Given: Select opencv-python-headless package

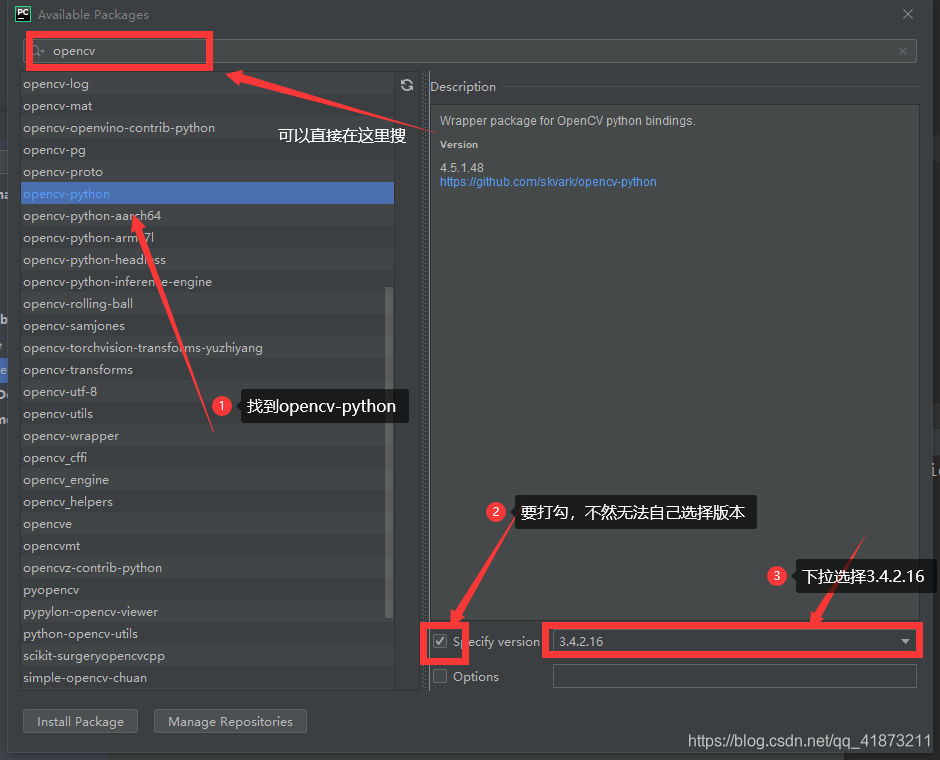Looking at the screenshot, I should click(207, 260).
